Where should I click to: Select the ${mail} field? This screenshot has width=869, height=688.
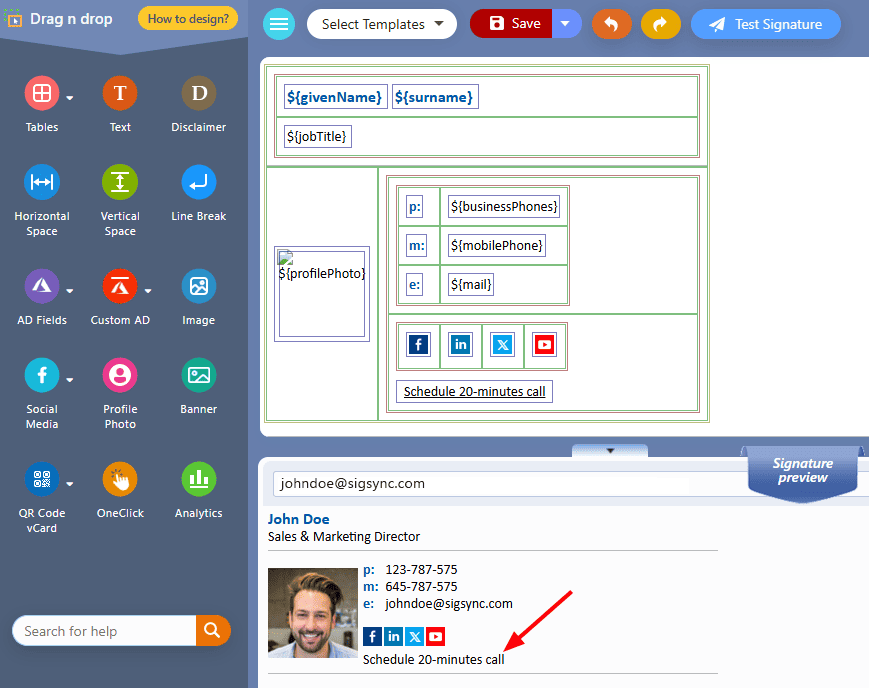[x=471, y=284]
